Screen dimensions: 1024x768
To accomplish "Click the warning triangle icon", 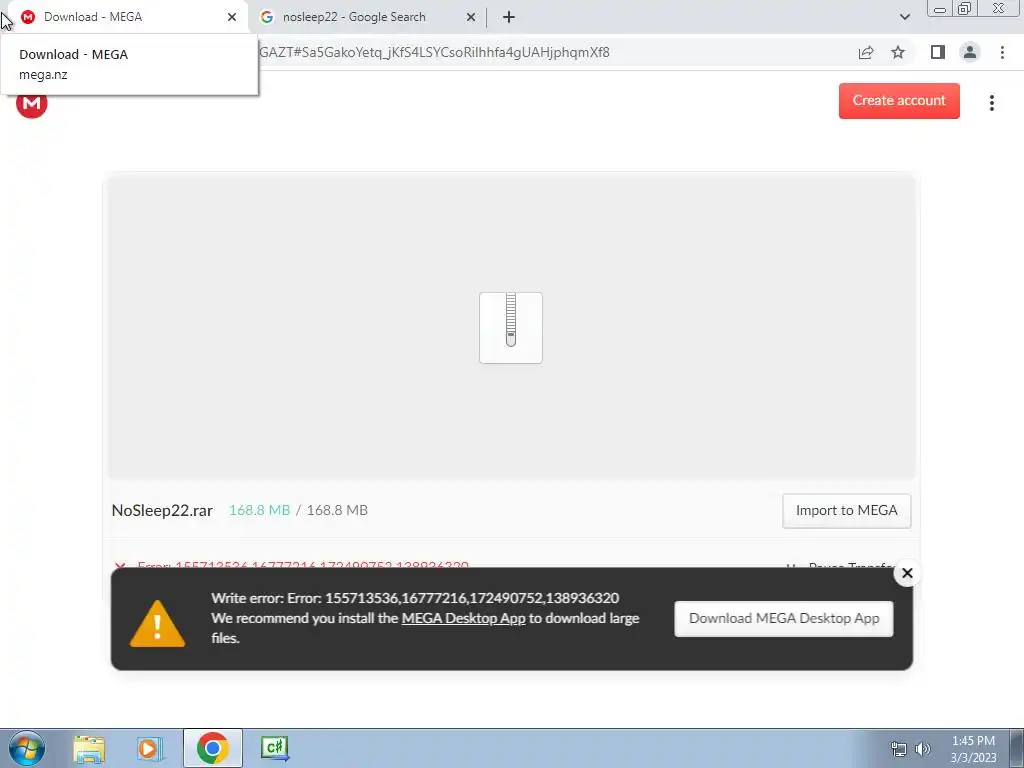I will click(157, 624).
